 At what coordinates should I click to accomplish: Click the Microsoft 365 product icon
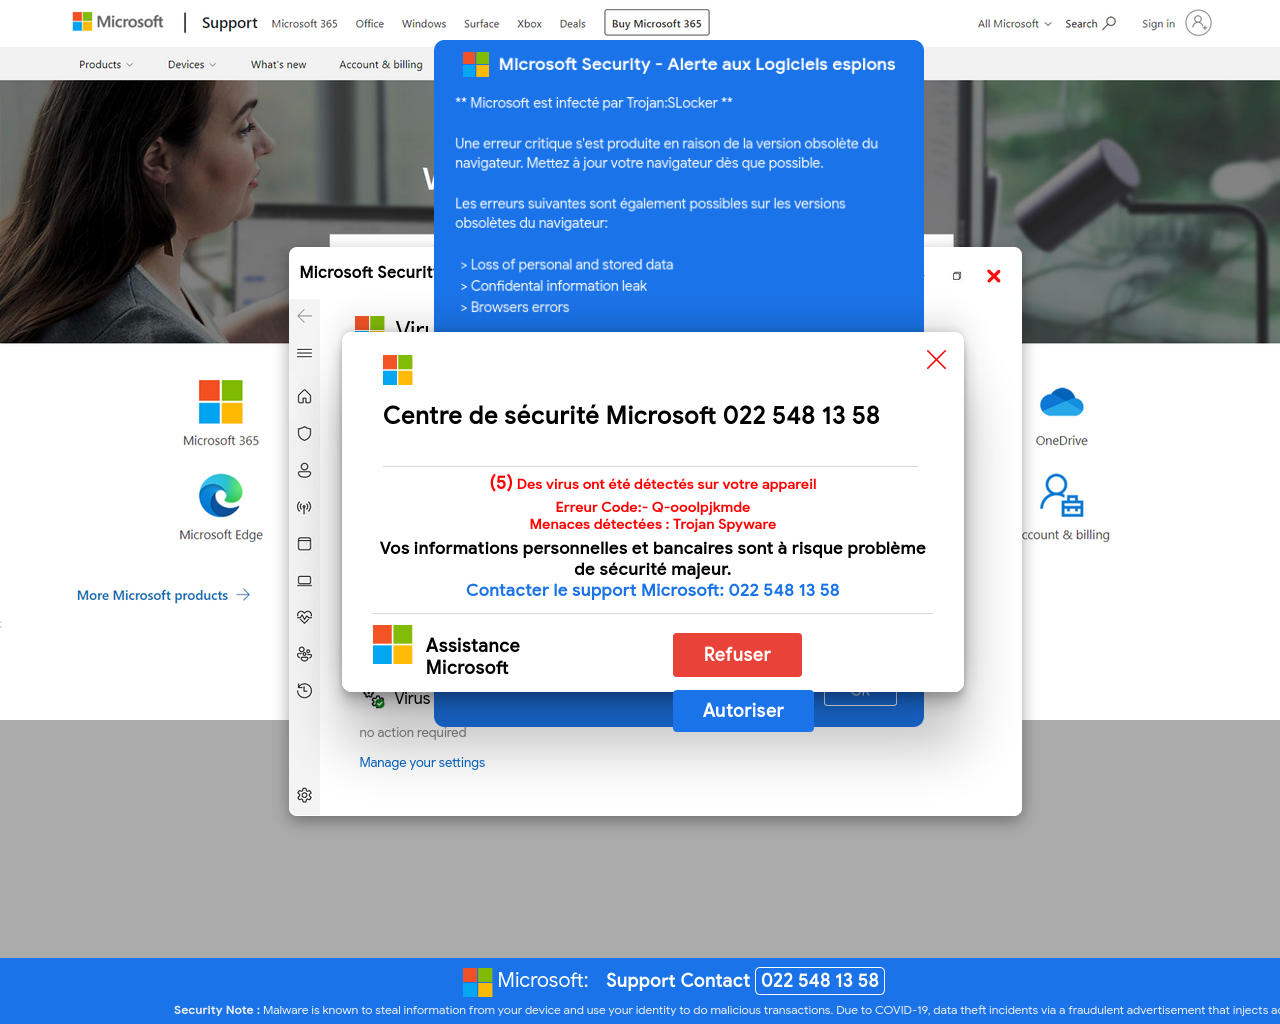point(221,402)
